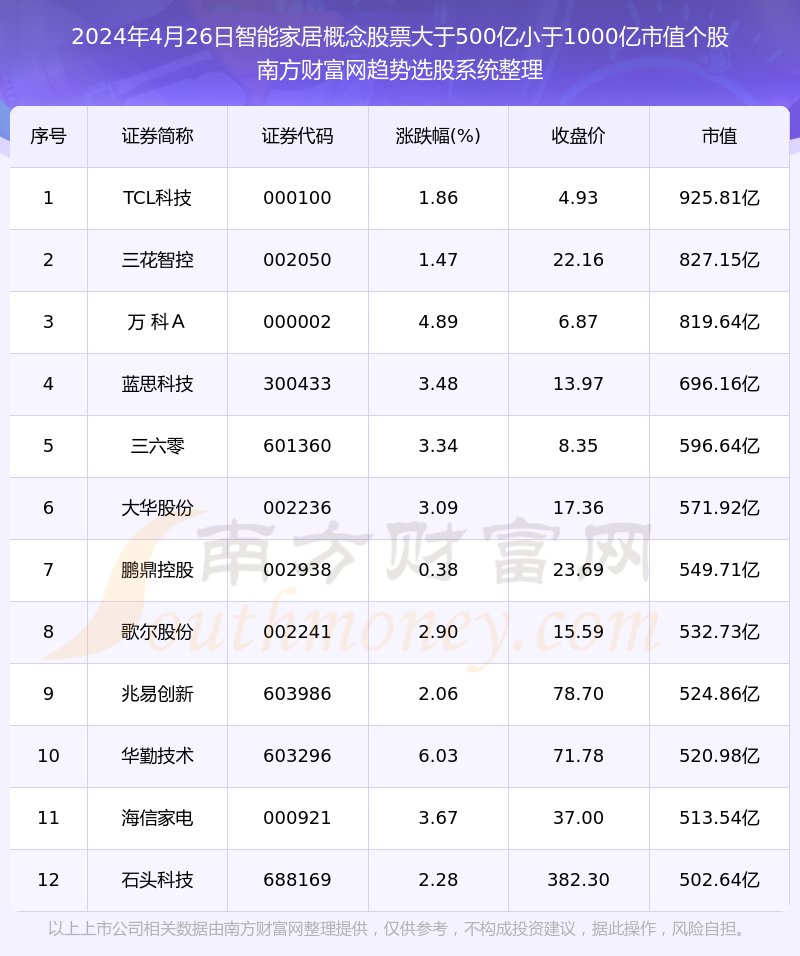
Task: Select stock code 002236 for 大华股份
Action: click(297, 508)
